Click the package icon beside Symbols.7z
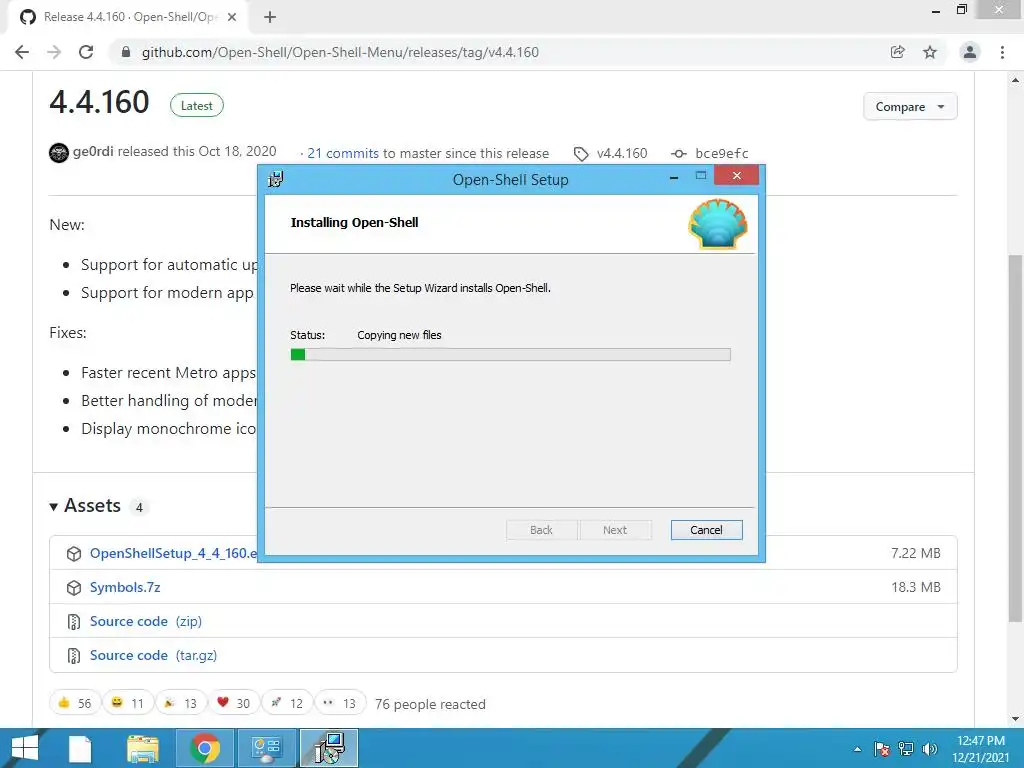The image size is (1024, 768). [74, 588]
